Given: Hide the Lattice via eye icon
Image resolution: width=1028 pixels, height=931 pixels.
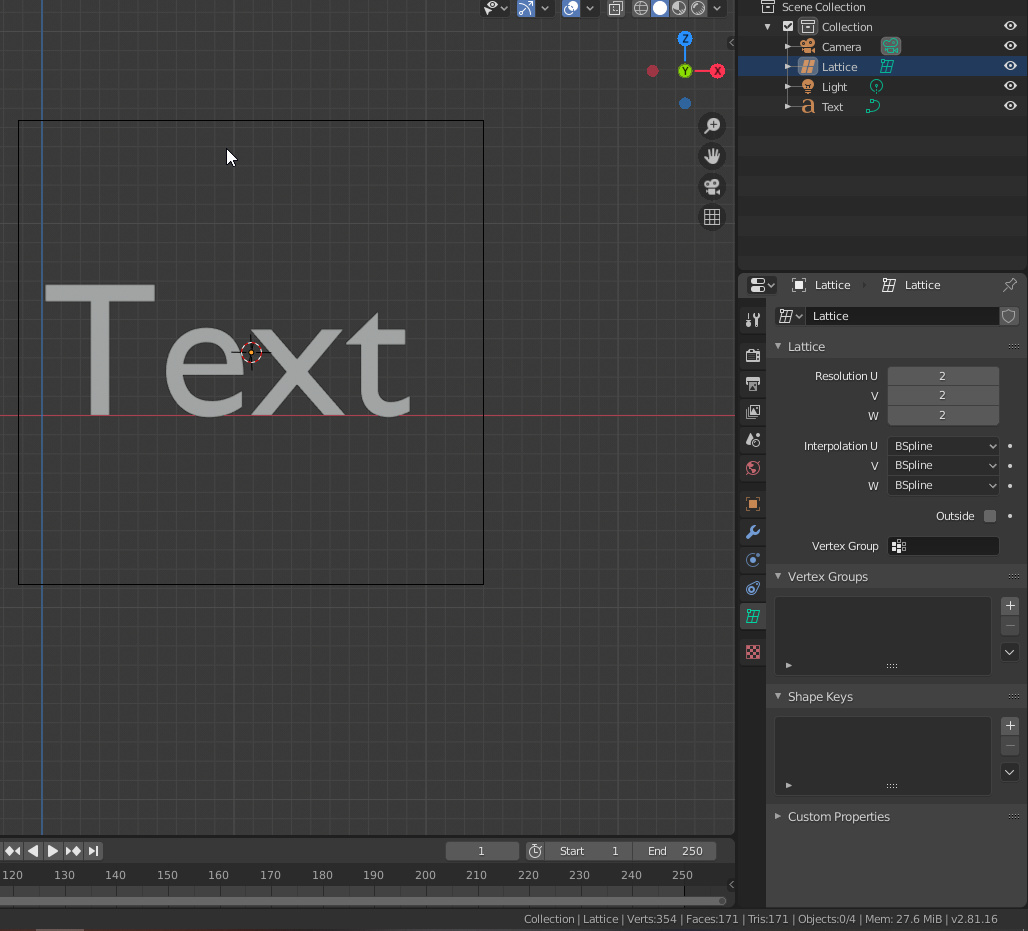Looking at the screenshot, I should (x=1010, y=66).
